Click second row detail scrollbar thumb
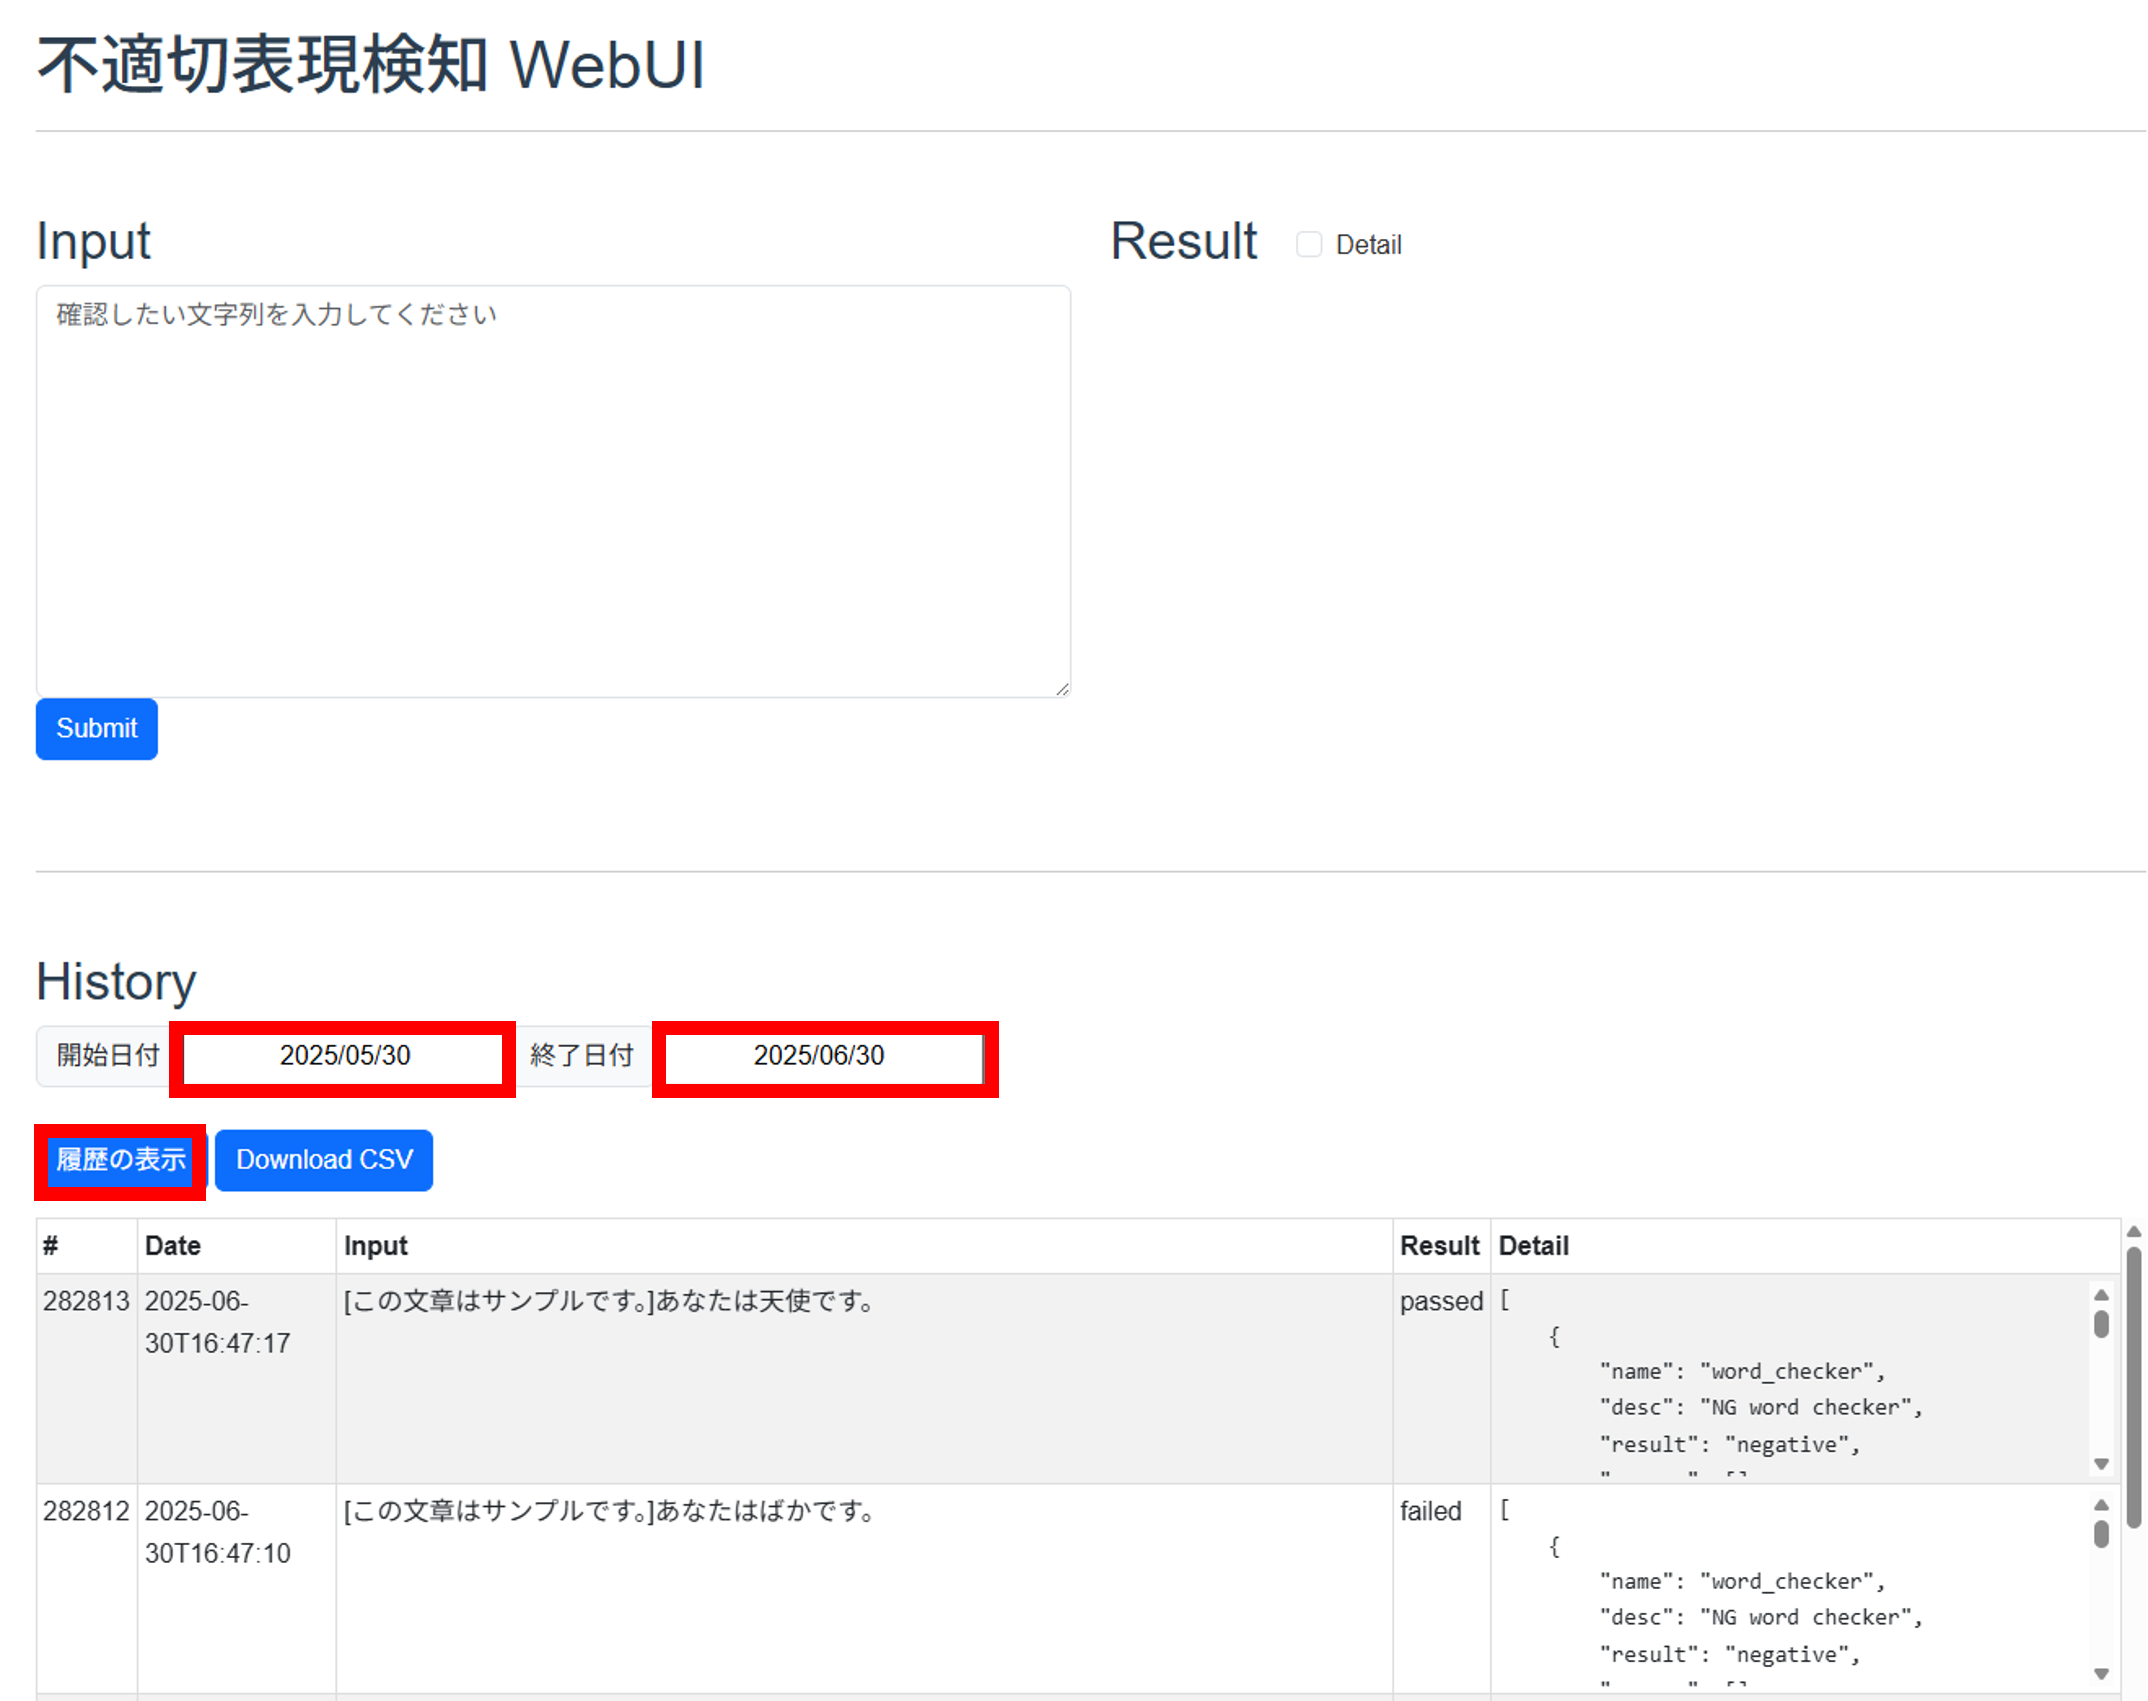 [x=2101, y=1534]
